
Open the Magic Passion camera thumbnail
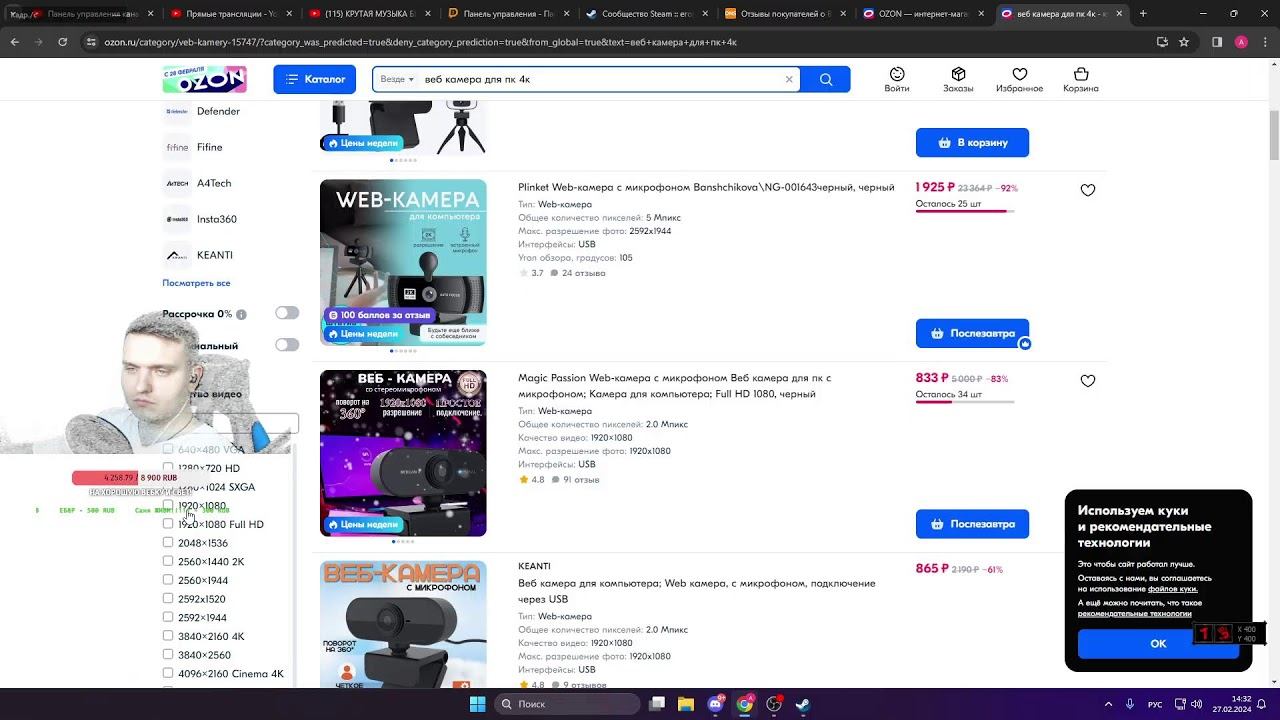click(403, 453)
